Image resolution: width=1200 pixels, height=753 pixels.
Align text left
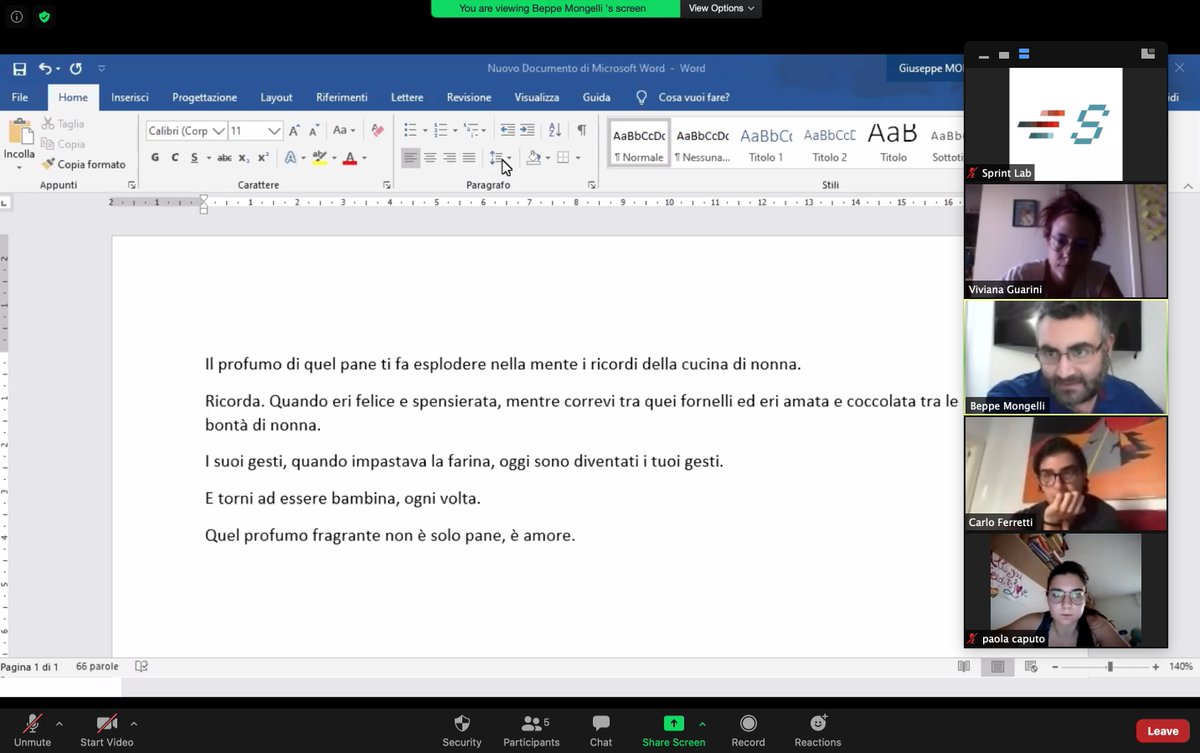coord(410,158)
